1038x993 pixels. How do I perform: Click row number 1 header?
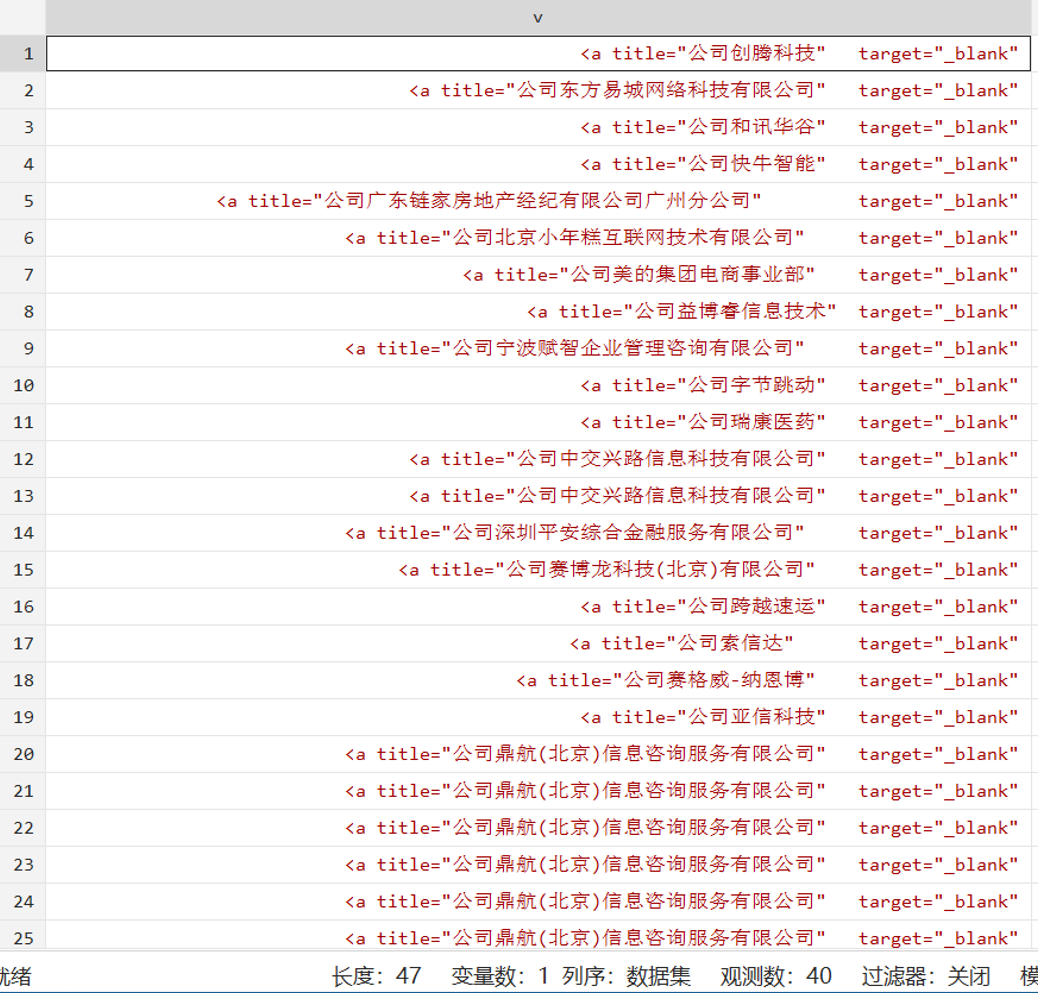[23, 54]
